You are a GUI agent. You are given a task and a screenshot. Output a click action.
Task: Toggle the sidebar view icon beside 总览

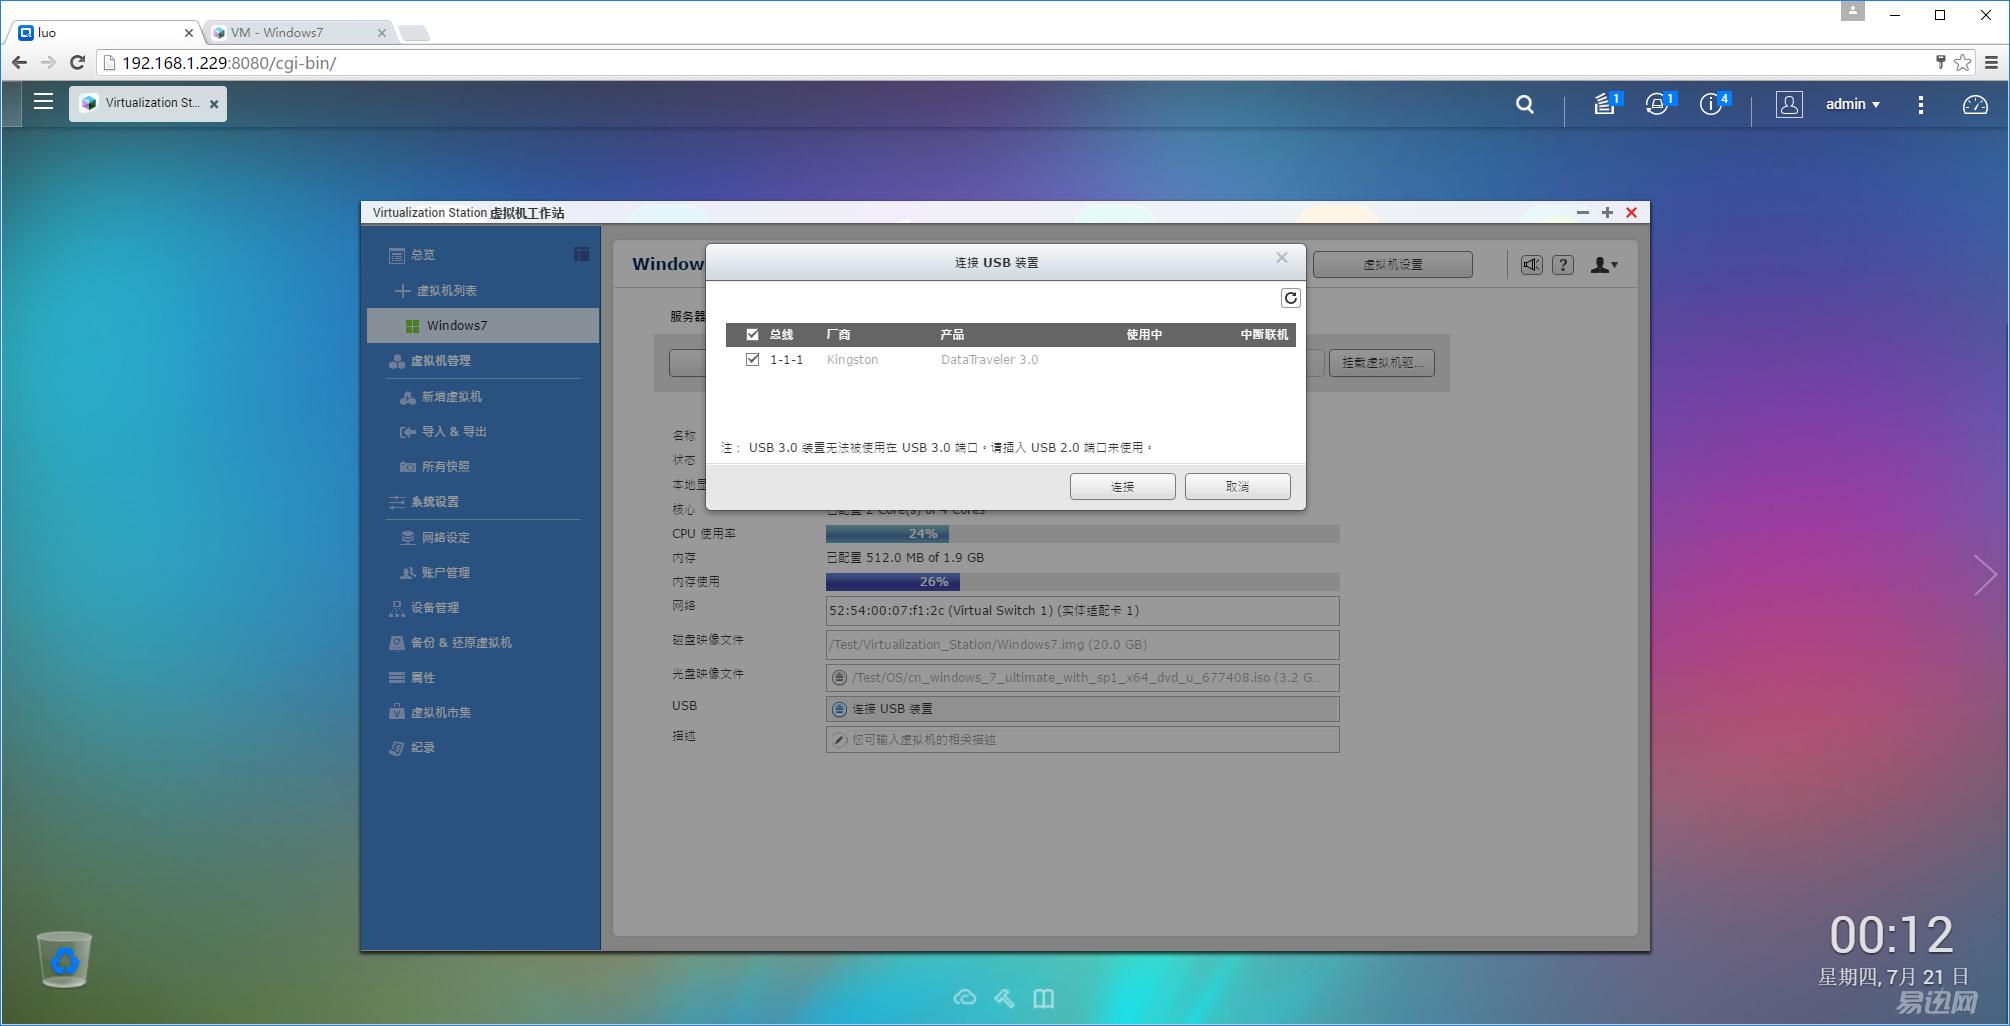coord(581,254)
